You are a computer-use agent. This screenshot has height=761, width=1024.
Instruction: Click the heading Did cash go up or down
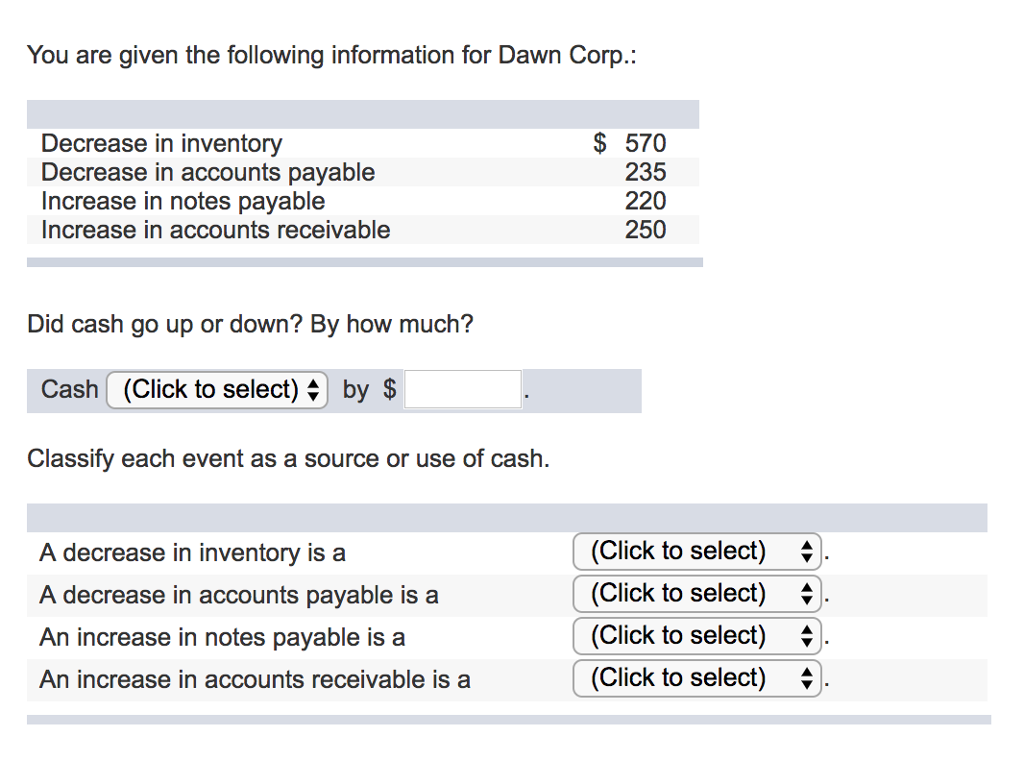tap(251, 324)
